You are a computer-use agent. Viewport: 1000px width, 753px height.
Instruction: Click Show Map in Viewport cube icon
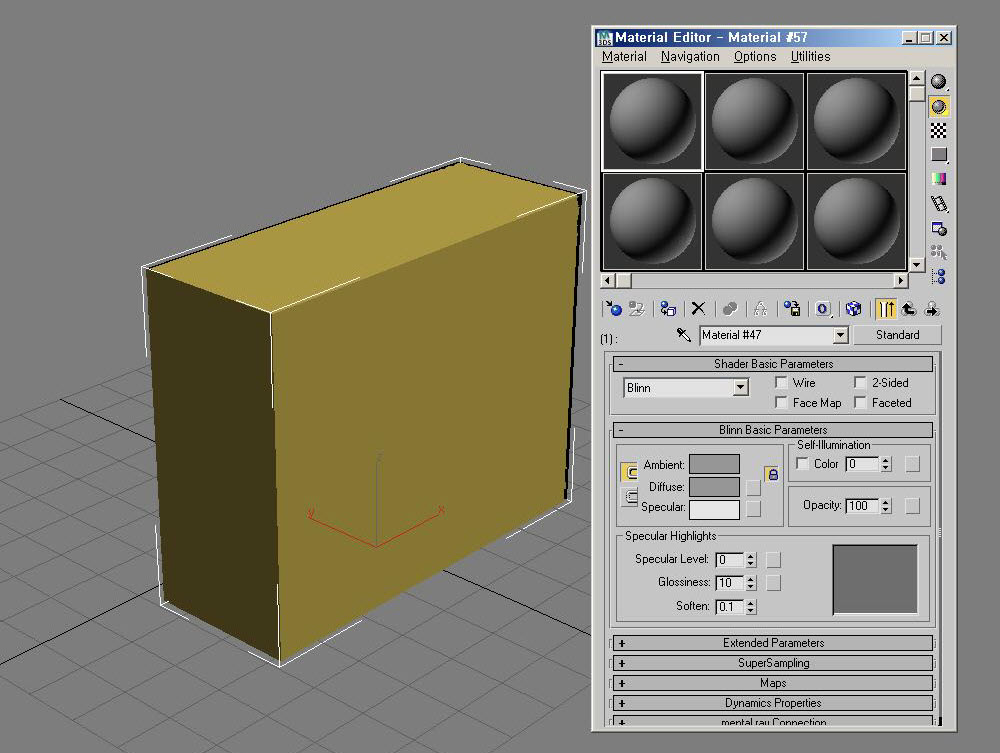[853, 309]
